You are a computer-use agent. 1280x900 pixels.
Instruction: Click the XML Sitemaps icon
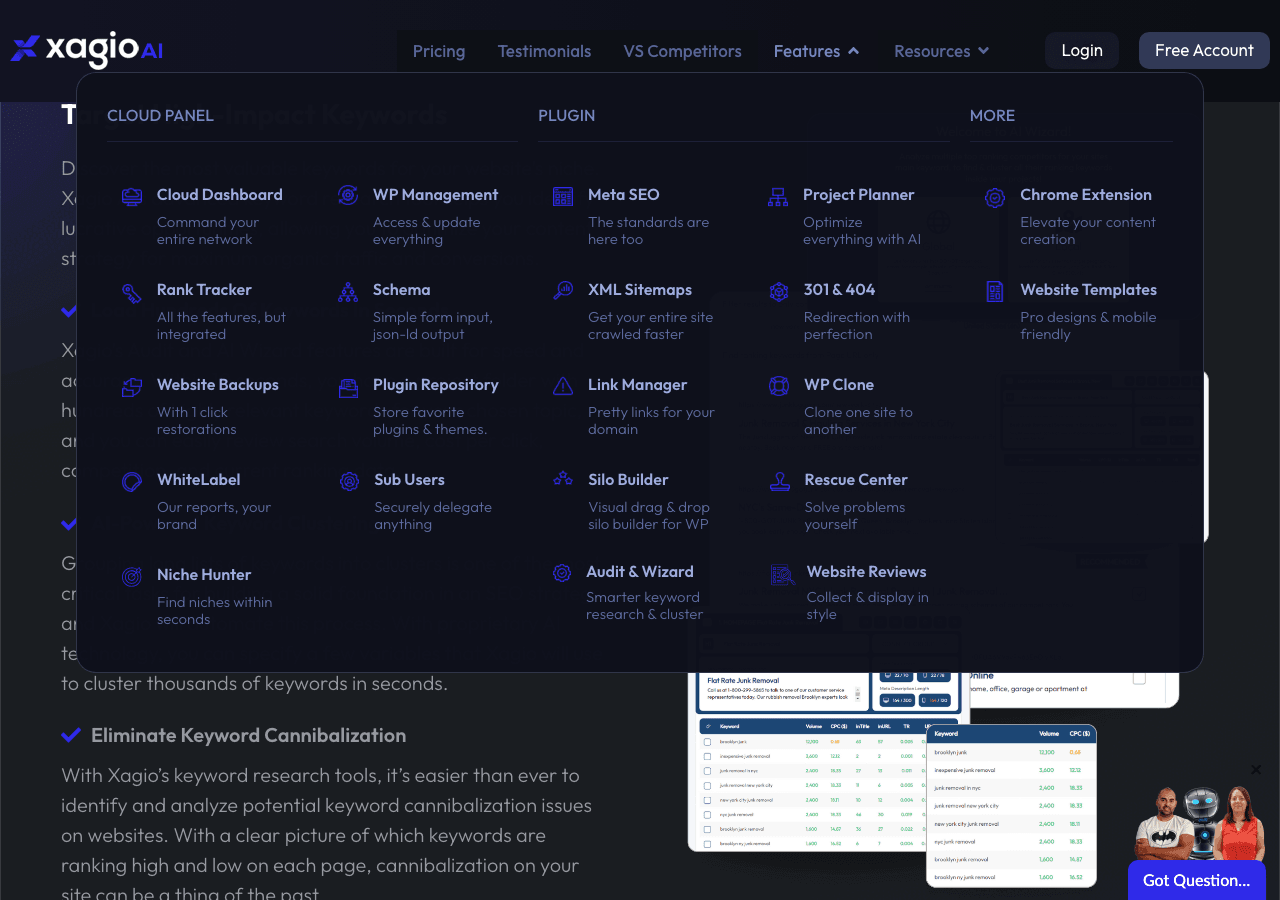[563, 291]
